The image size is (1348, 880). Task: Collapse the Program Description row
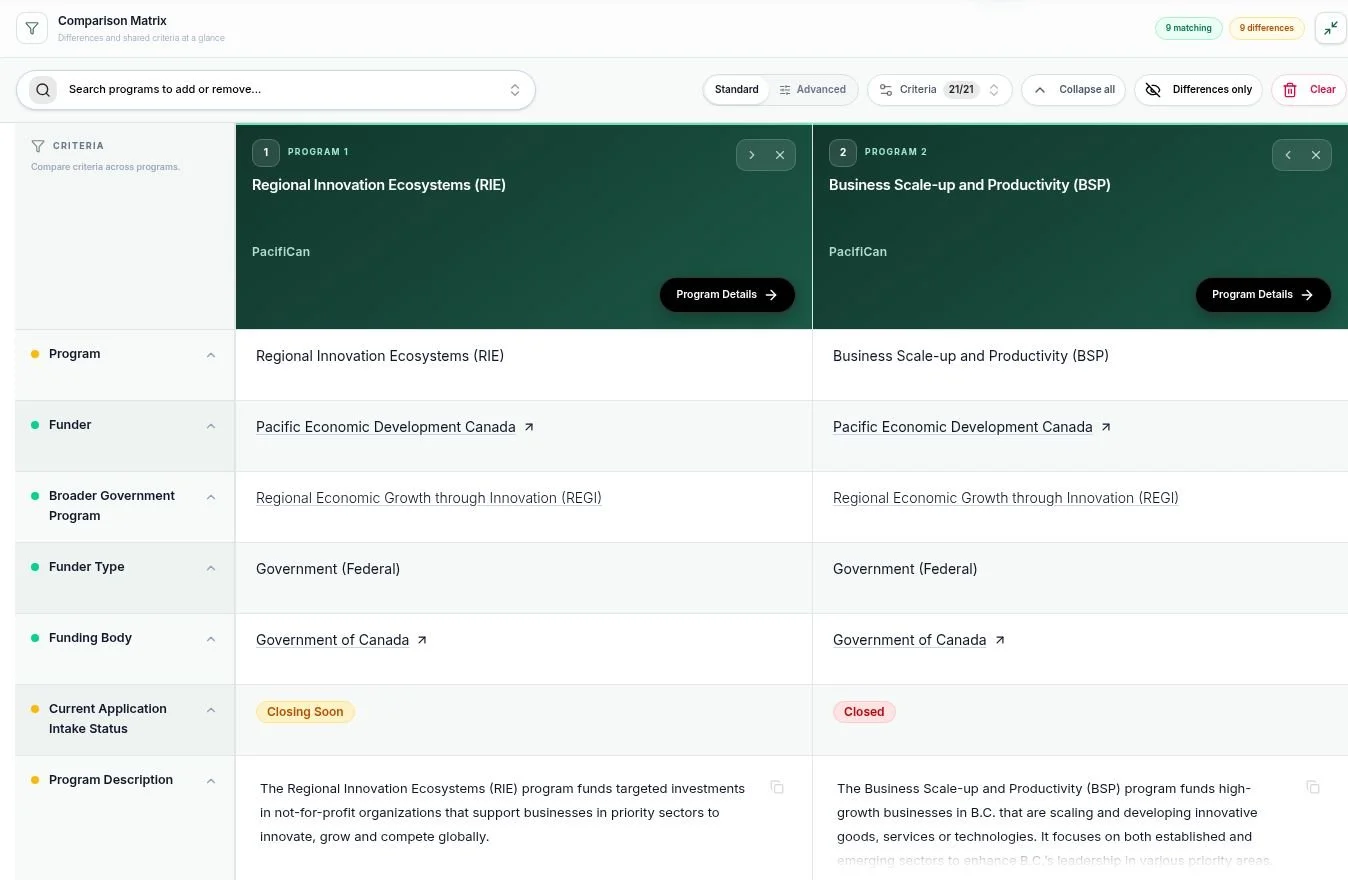click(211, 781)
